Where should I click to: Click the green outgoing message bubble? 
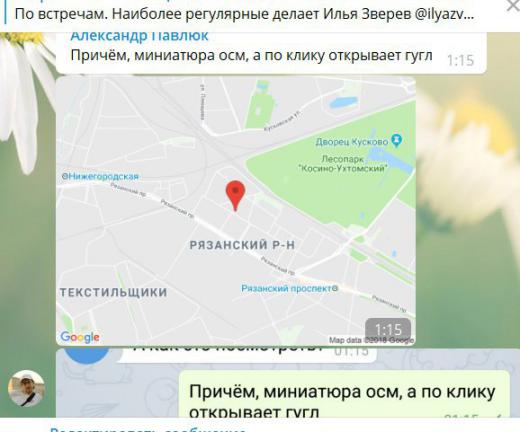(344, 394)
